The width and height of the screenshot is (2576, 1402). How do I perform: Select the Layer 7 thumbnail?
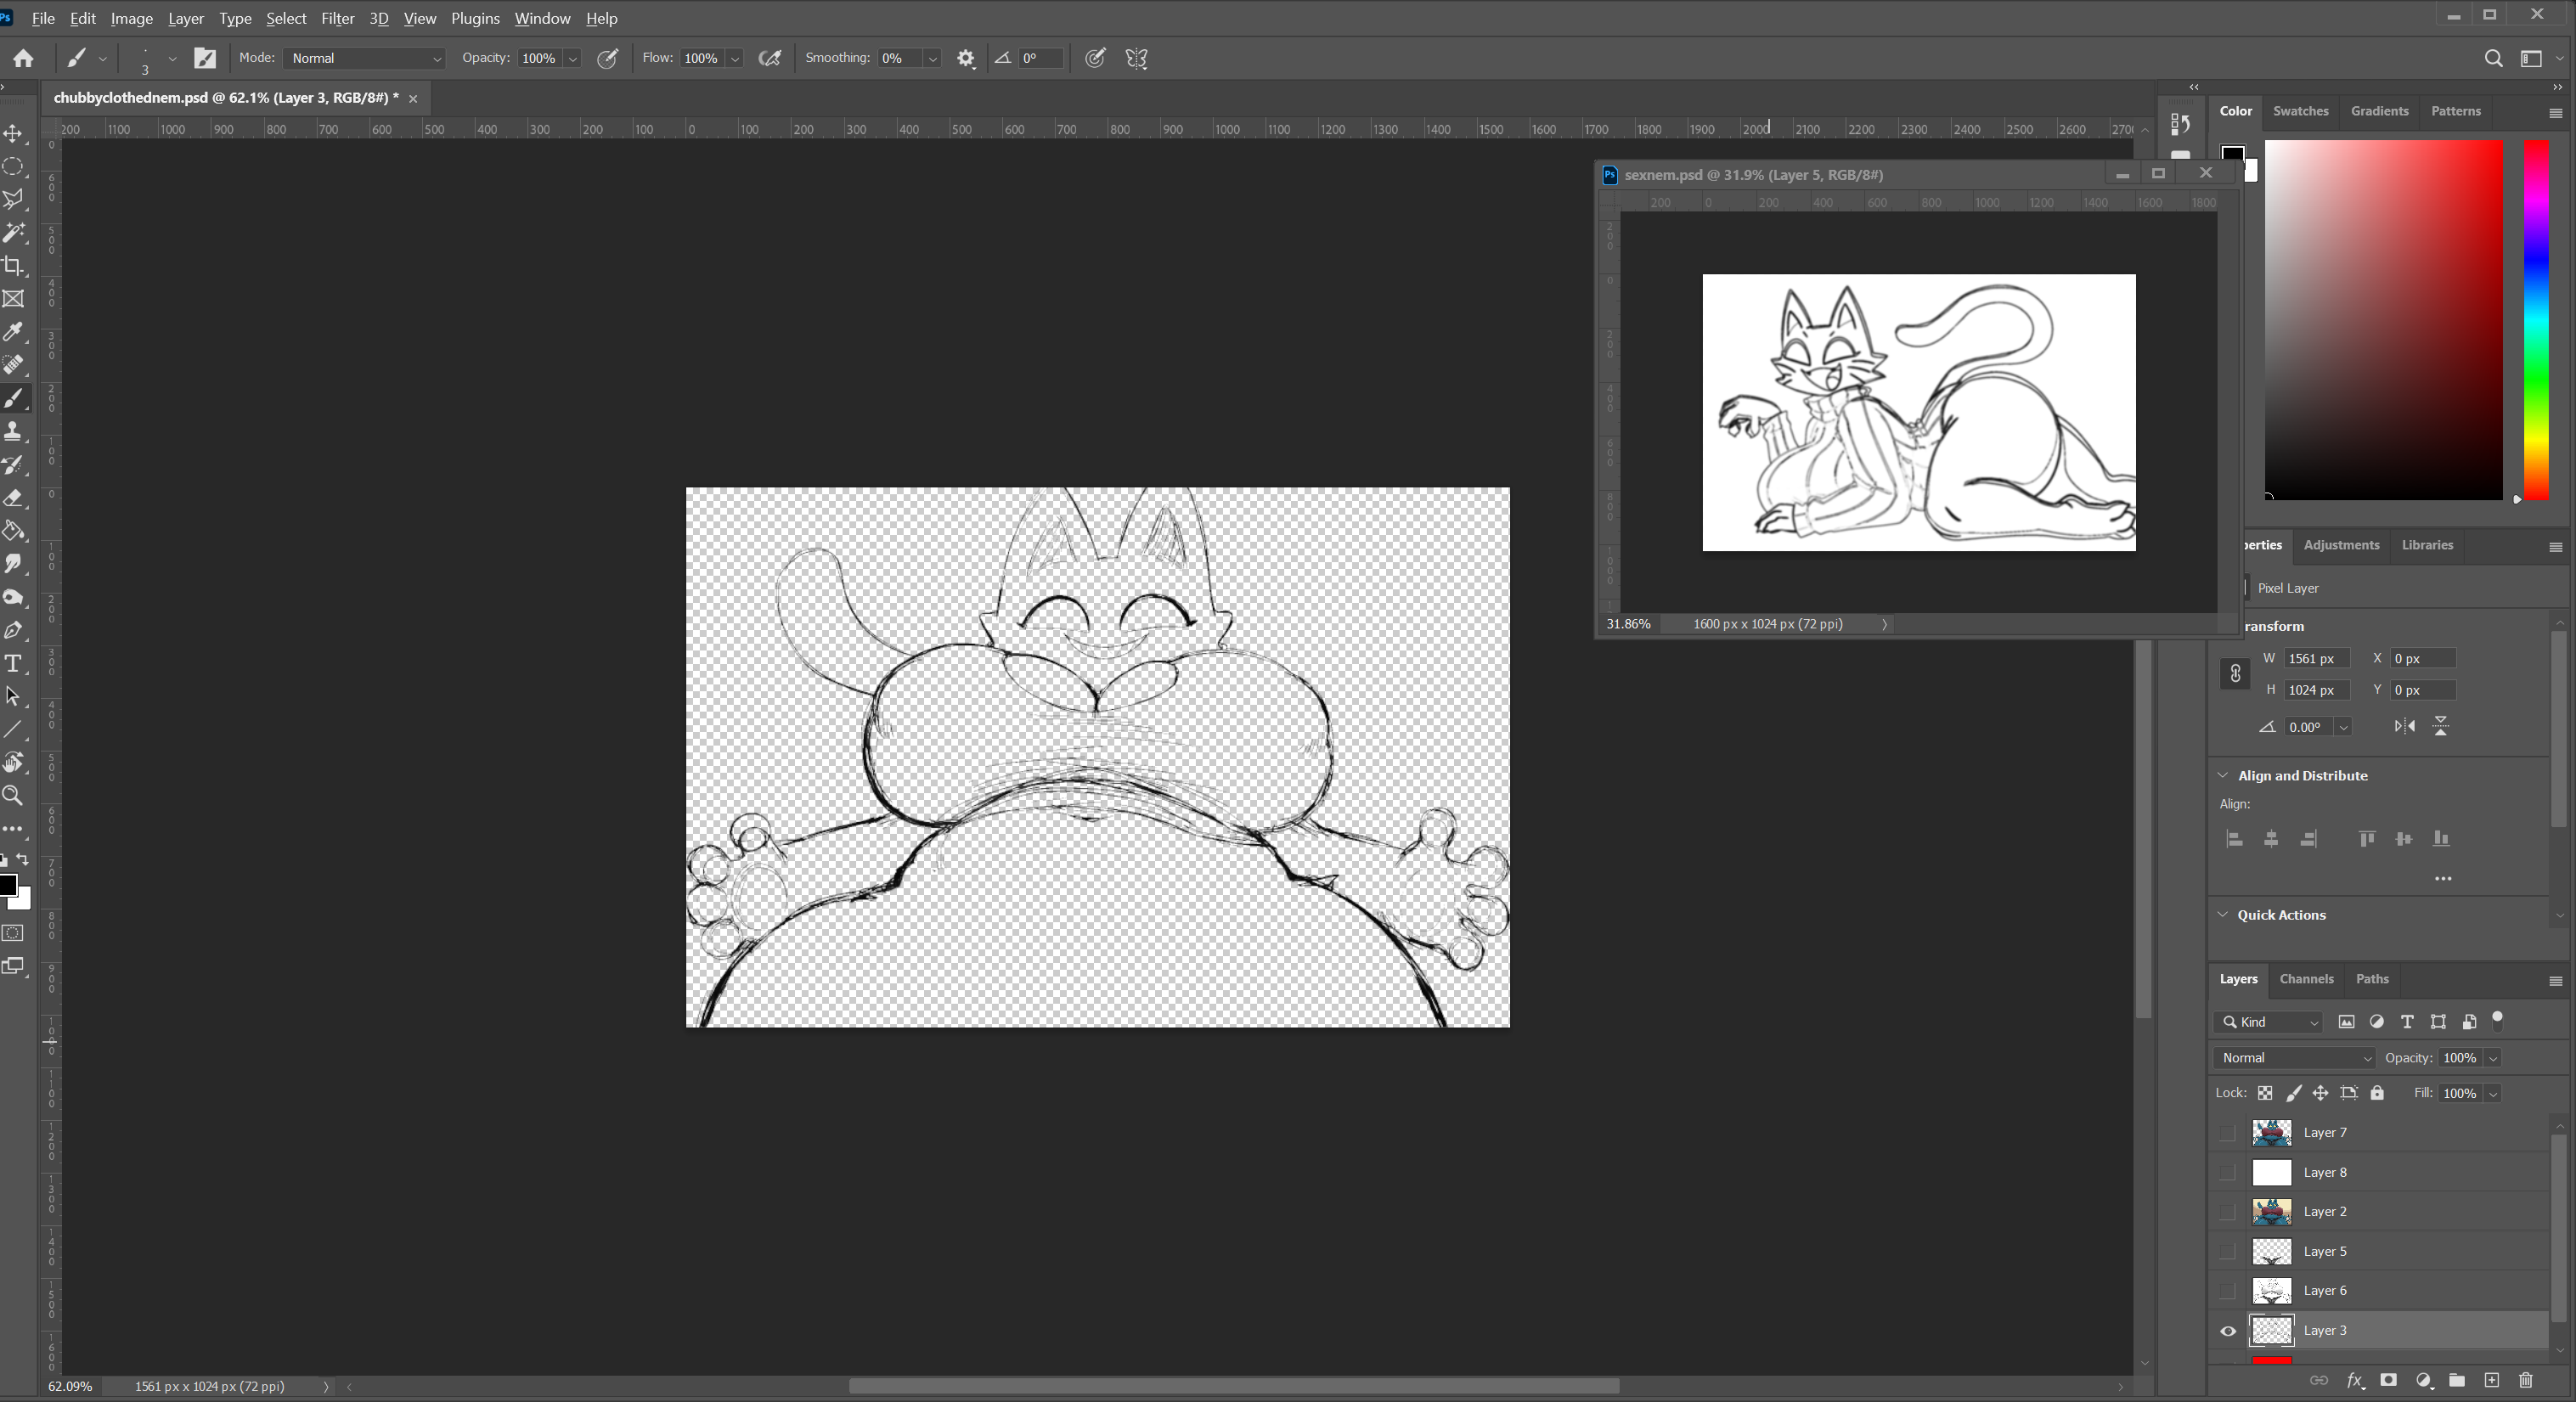pos(2271,1133)
